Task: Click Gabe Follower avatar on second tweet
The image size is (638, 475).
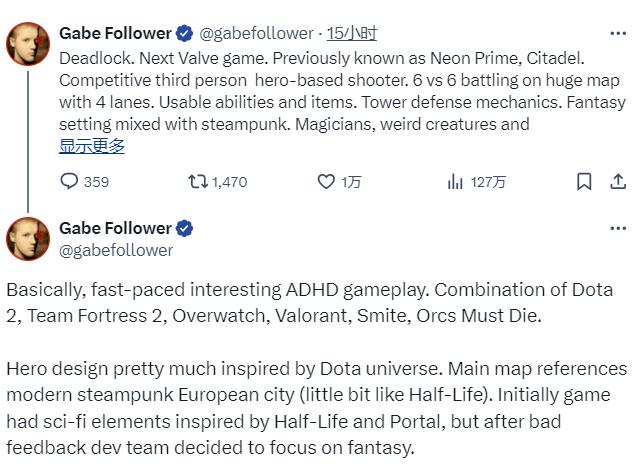Action: 28,240
